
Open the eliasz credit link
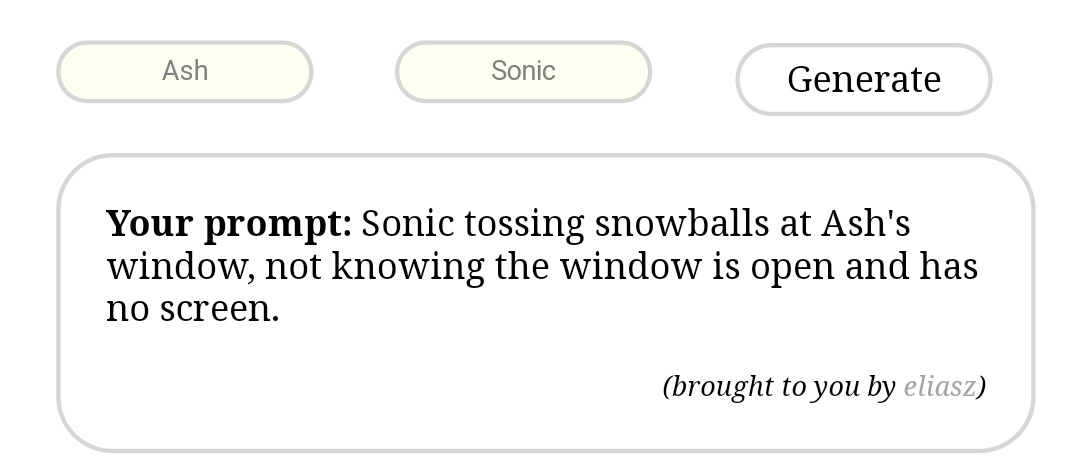(939, 386)
